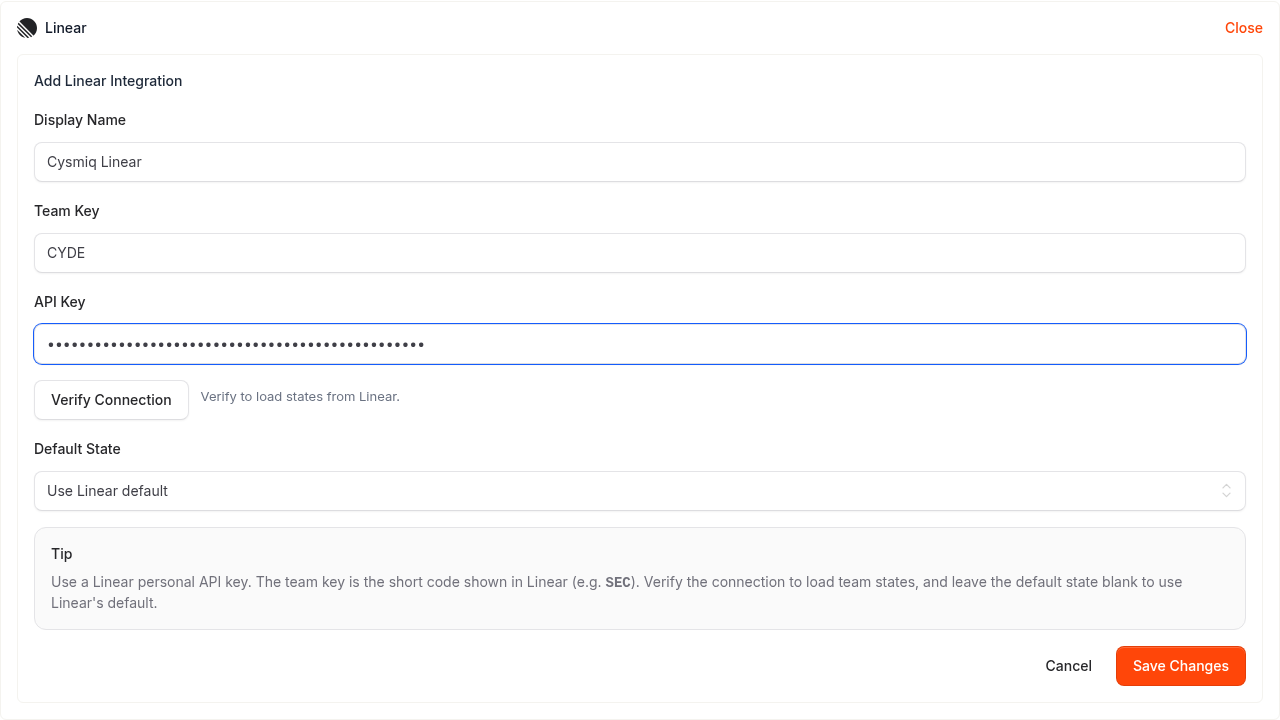This screenshot has height=720, width=1280.
Task: Click Cancel to discard changes
Action: point(1068,665)
